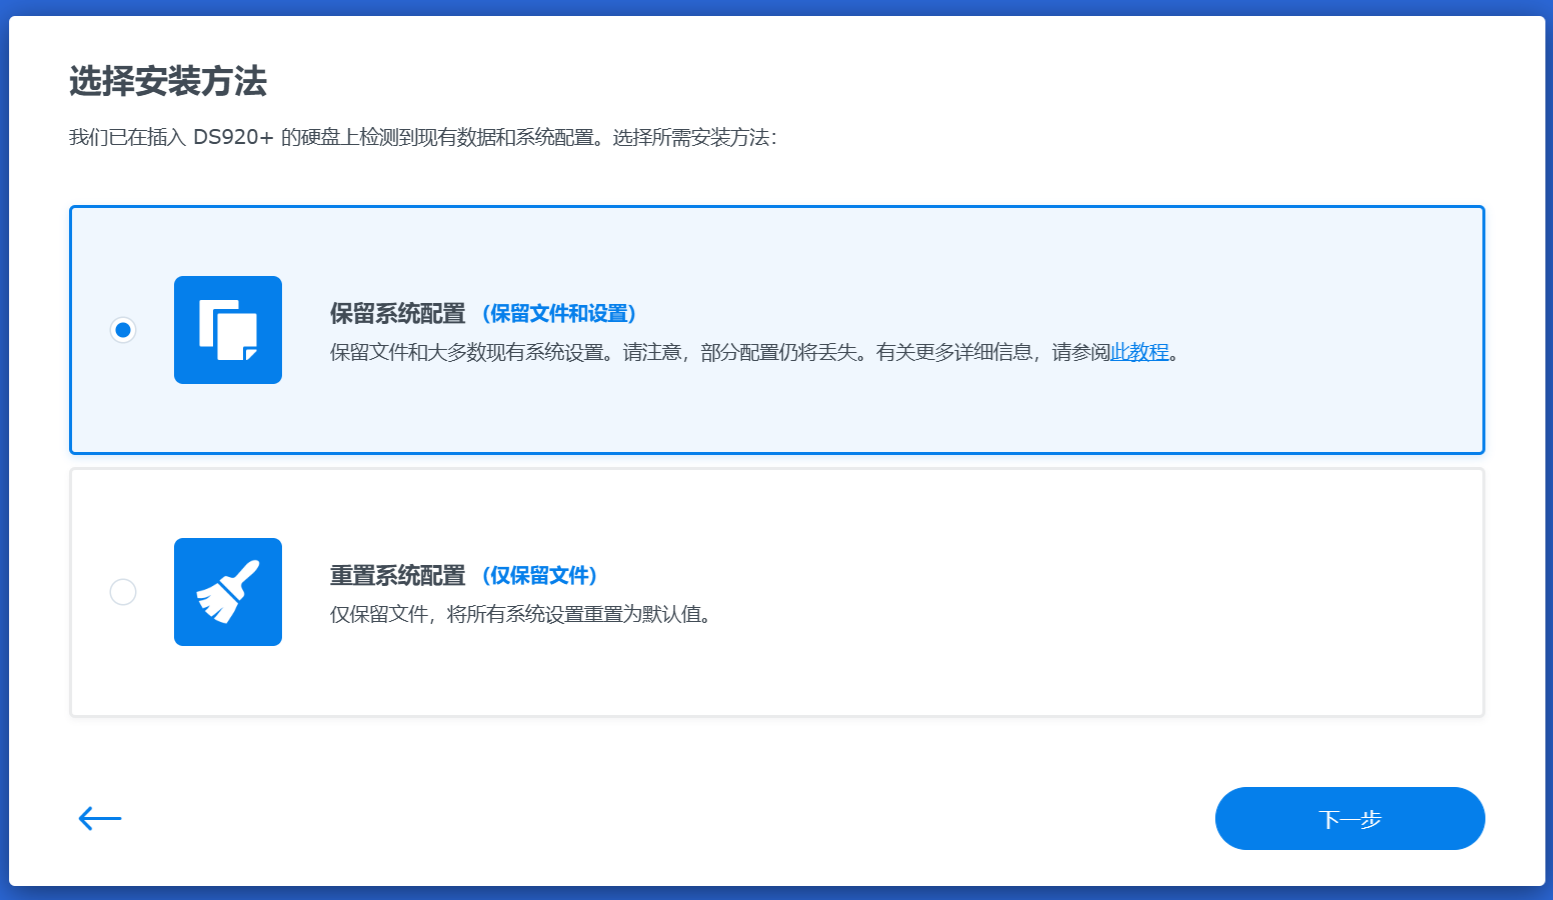
Task: Click the documents copy icon
Action: [228, 330]
